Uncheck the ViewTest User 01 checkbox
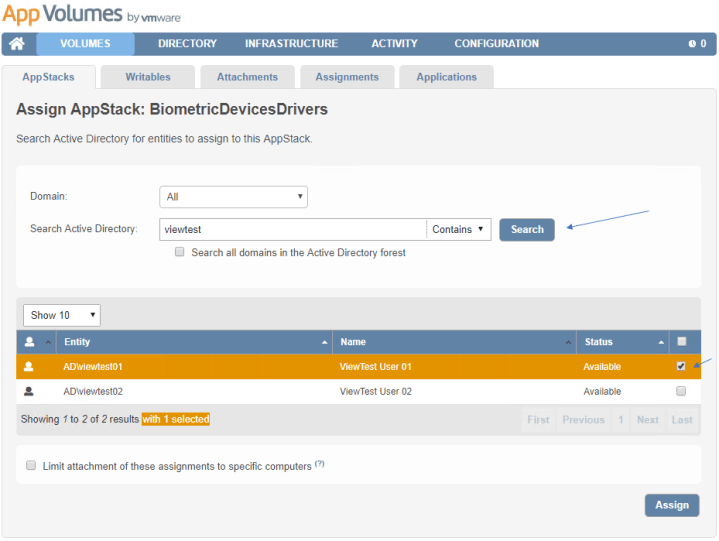Viewport: 719px width, 541px height. pyautogui.click(x=681, y=367)
